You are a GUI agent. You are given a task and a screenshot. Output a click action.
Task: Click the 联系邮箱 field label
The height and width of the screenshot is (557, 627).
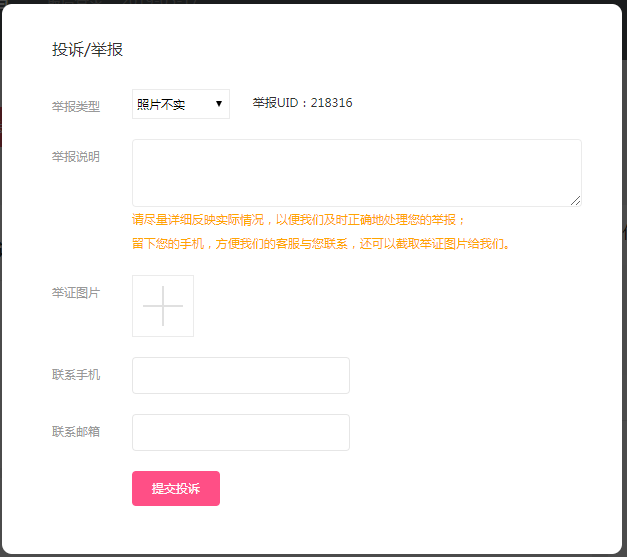click(x=76, y=432)
